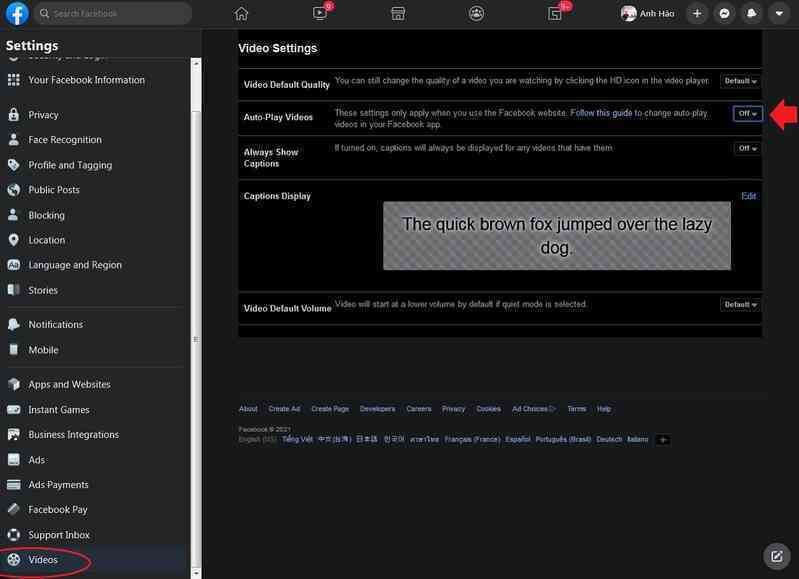Click the Notifications bell icon in sidebar
799x579 pixels.
pos(14,324)
